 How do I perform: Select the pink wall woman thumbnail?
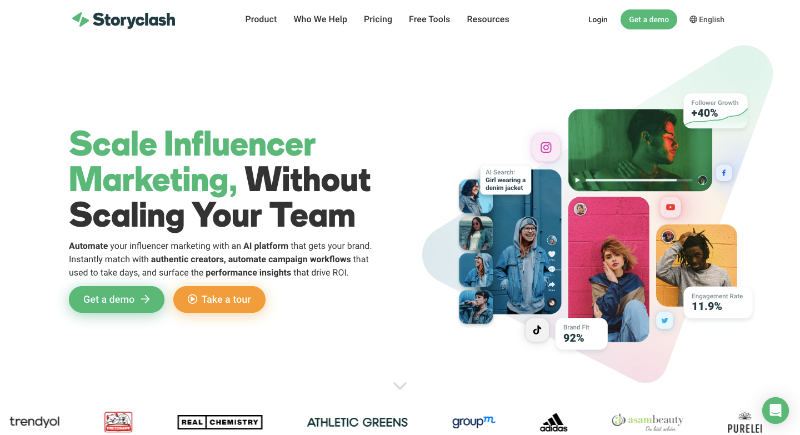tap(608, 269)
